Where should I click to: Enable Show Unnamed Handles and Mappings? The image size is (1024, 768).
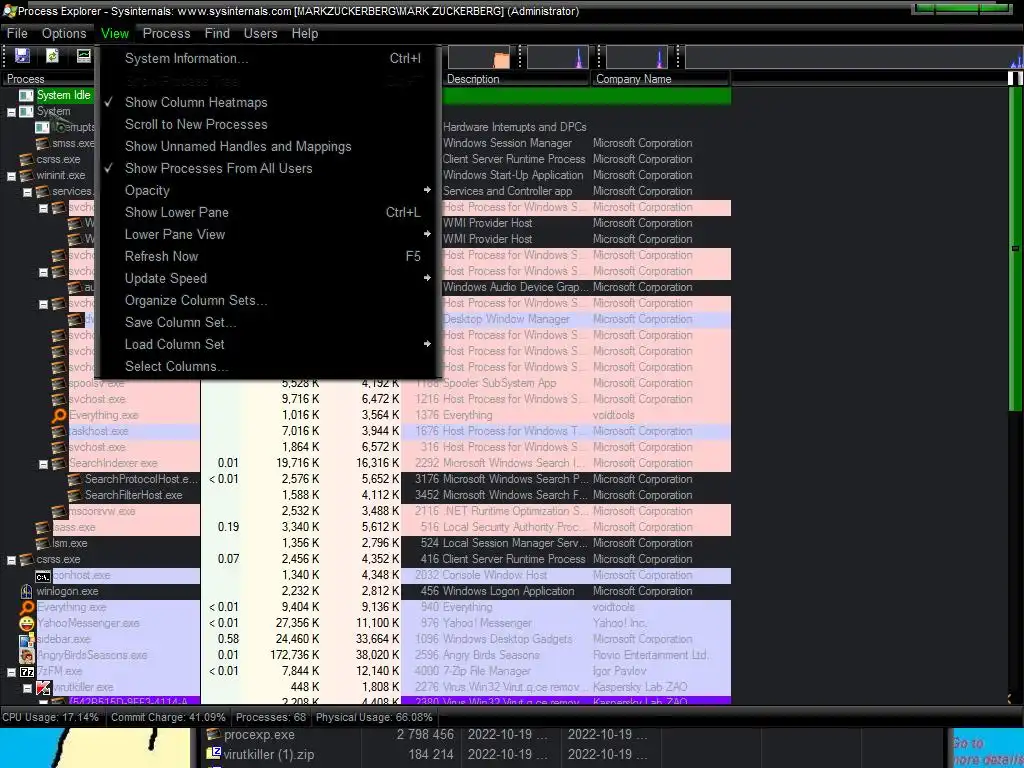tap(238, 146)
